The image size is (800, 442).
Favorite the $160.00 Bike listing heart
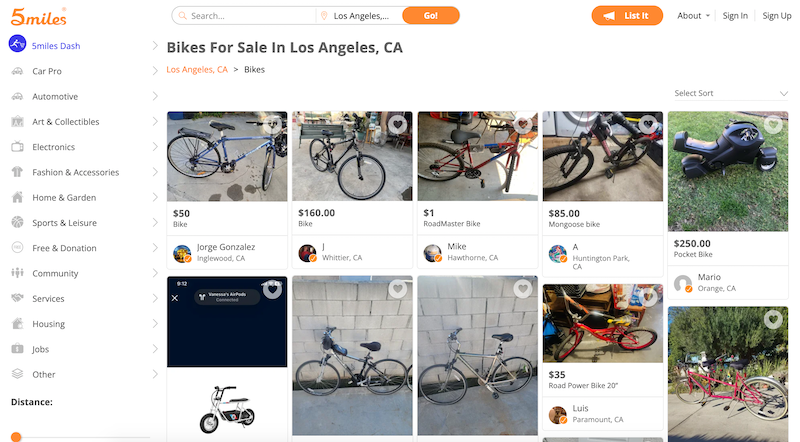coord(397,125)
